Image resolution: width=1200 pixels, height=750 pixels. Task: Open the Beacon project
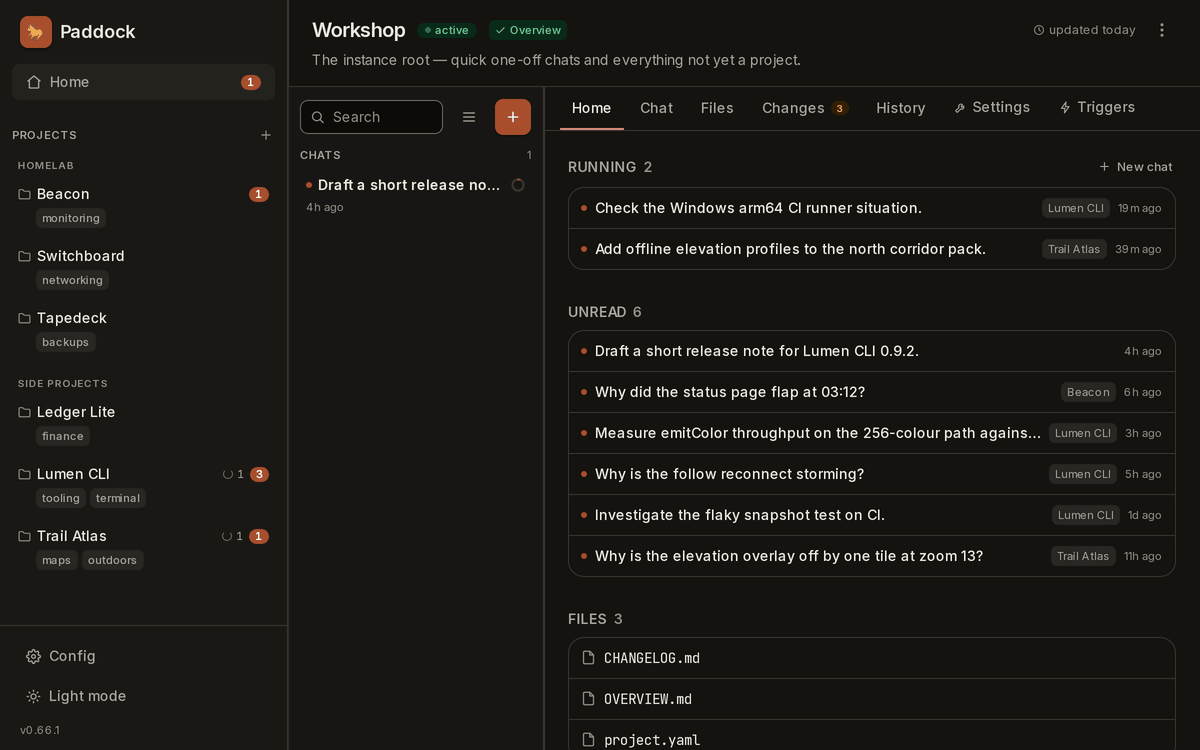click(63, 194)
